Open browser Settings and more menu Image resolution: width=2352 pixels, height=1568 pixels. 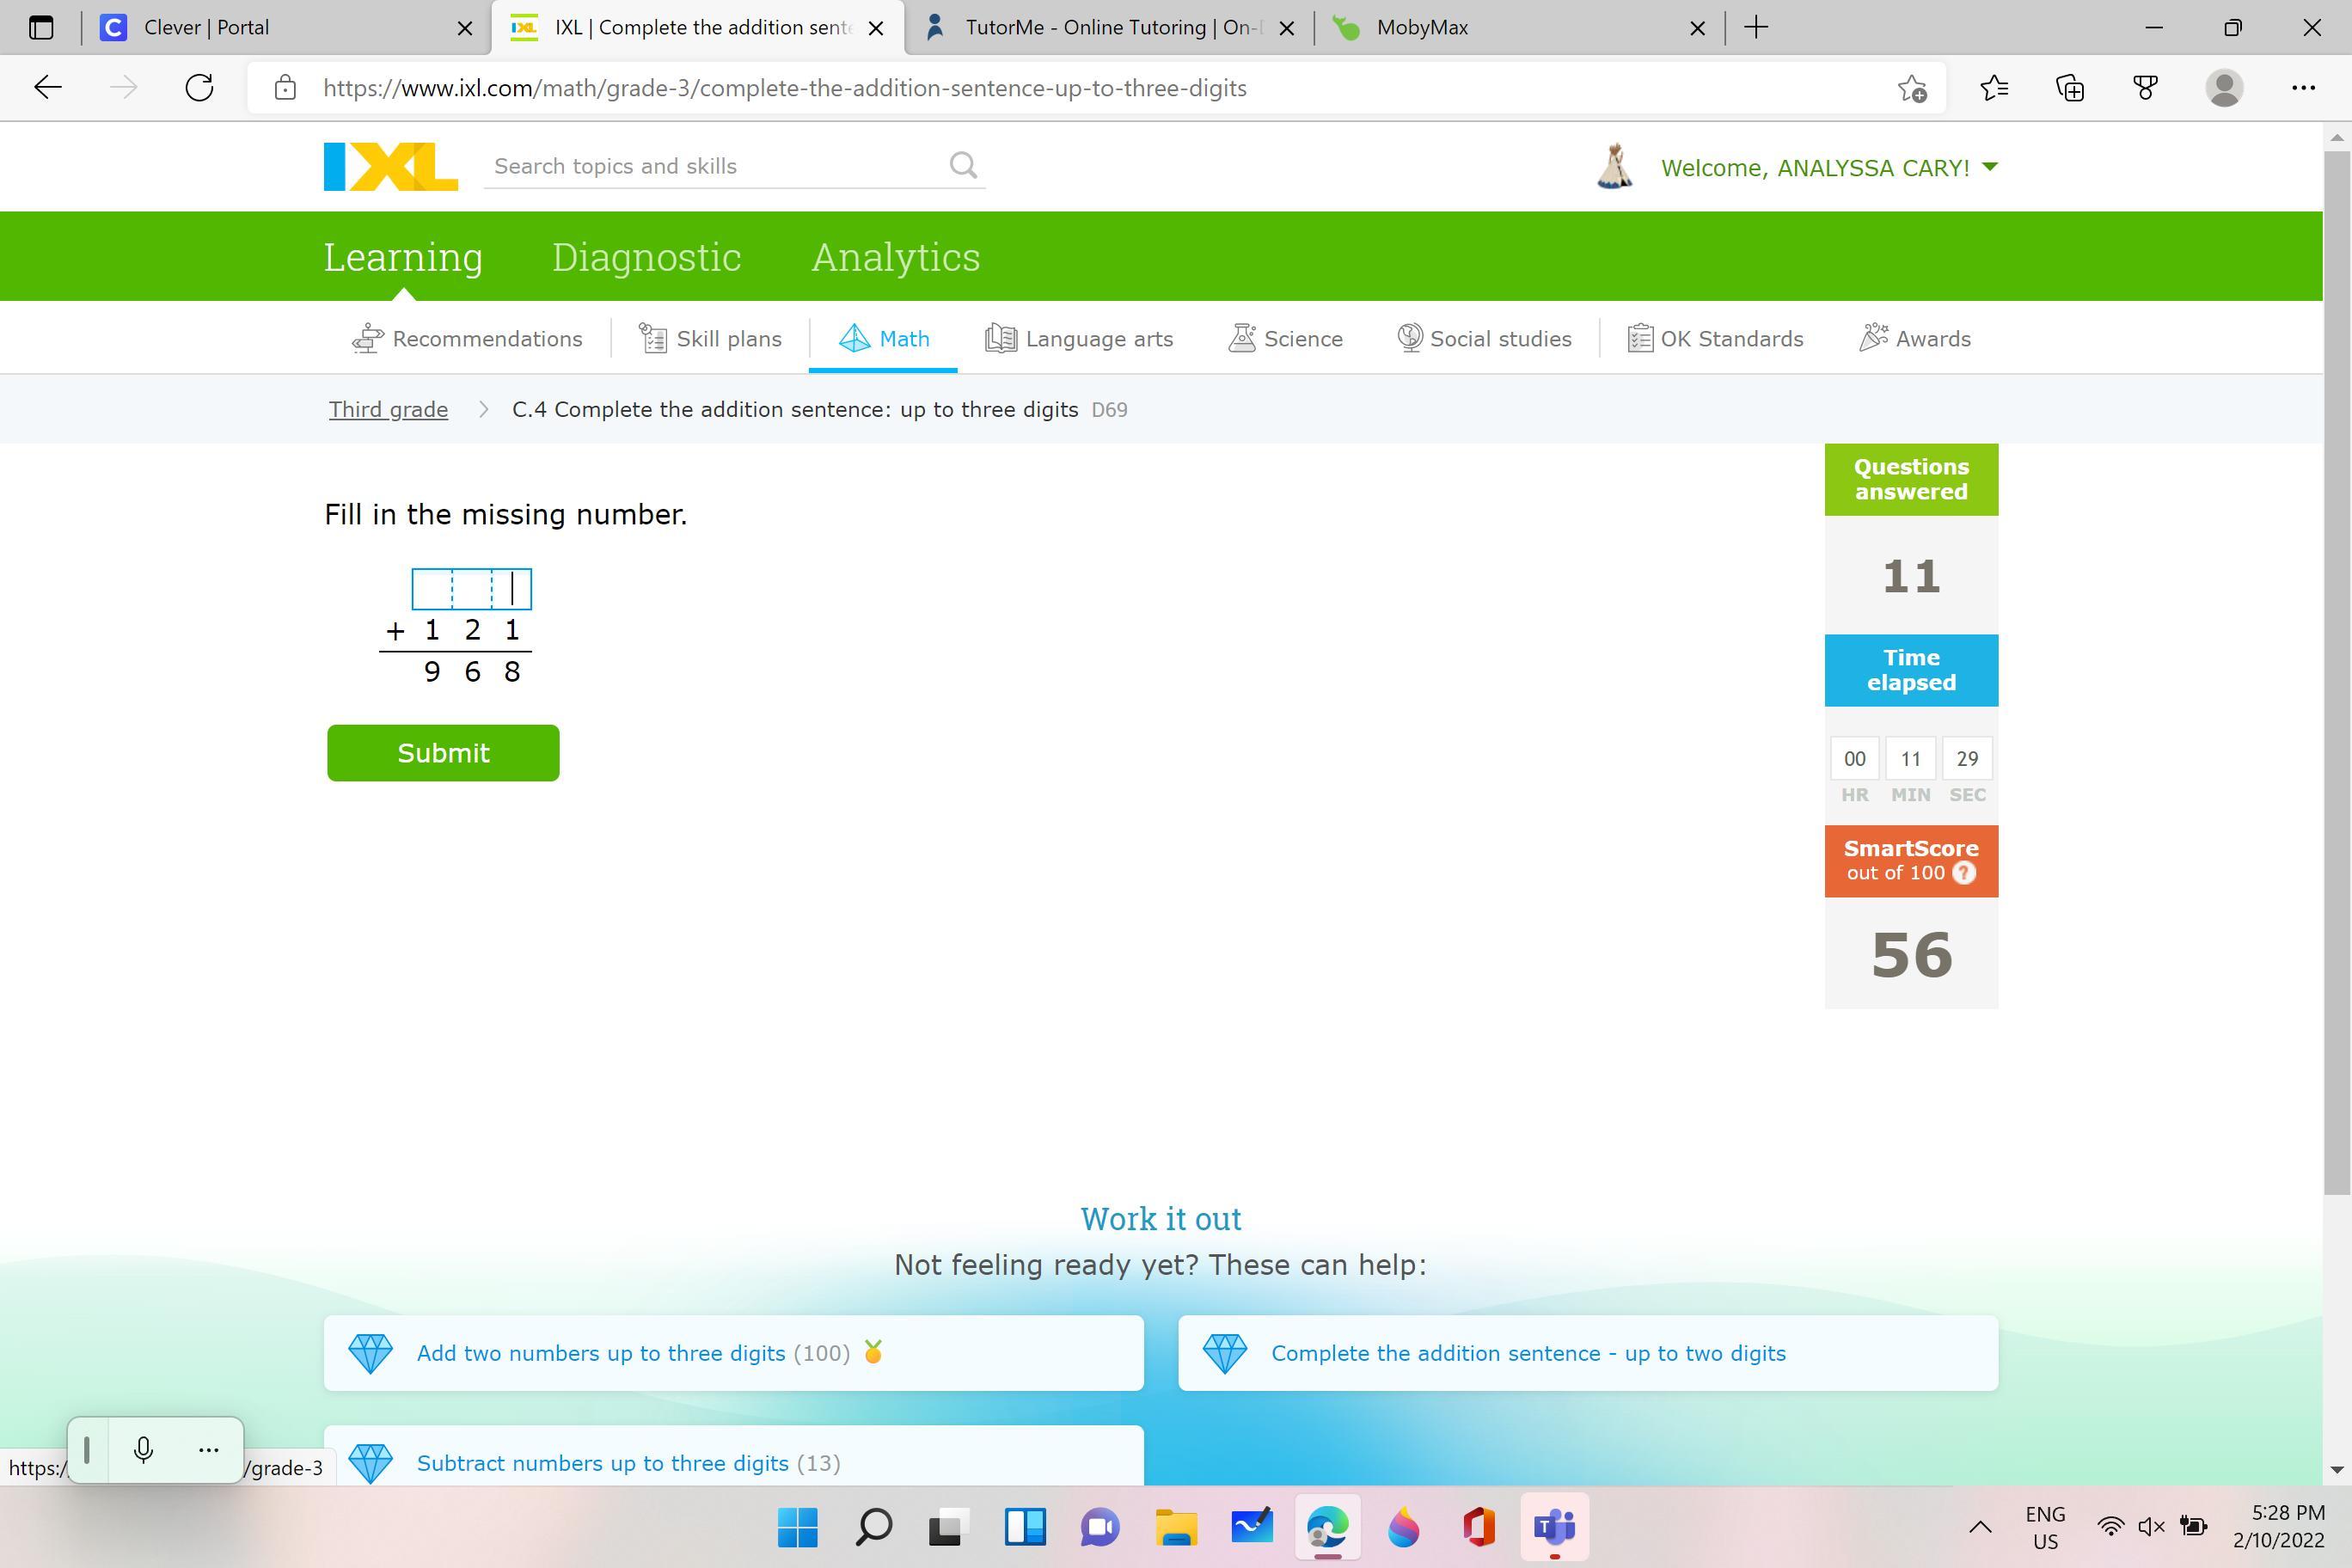coord(2303,88)
